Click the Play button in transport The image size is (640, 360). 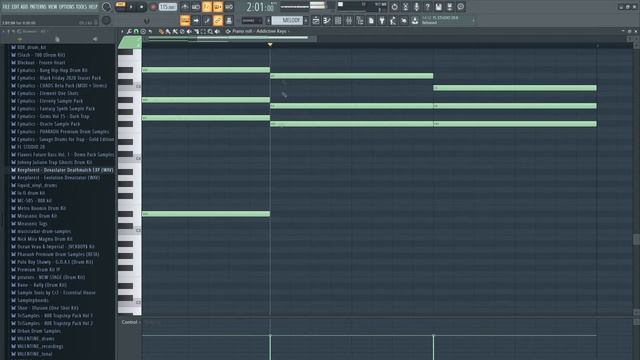(x=131, y=7)
